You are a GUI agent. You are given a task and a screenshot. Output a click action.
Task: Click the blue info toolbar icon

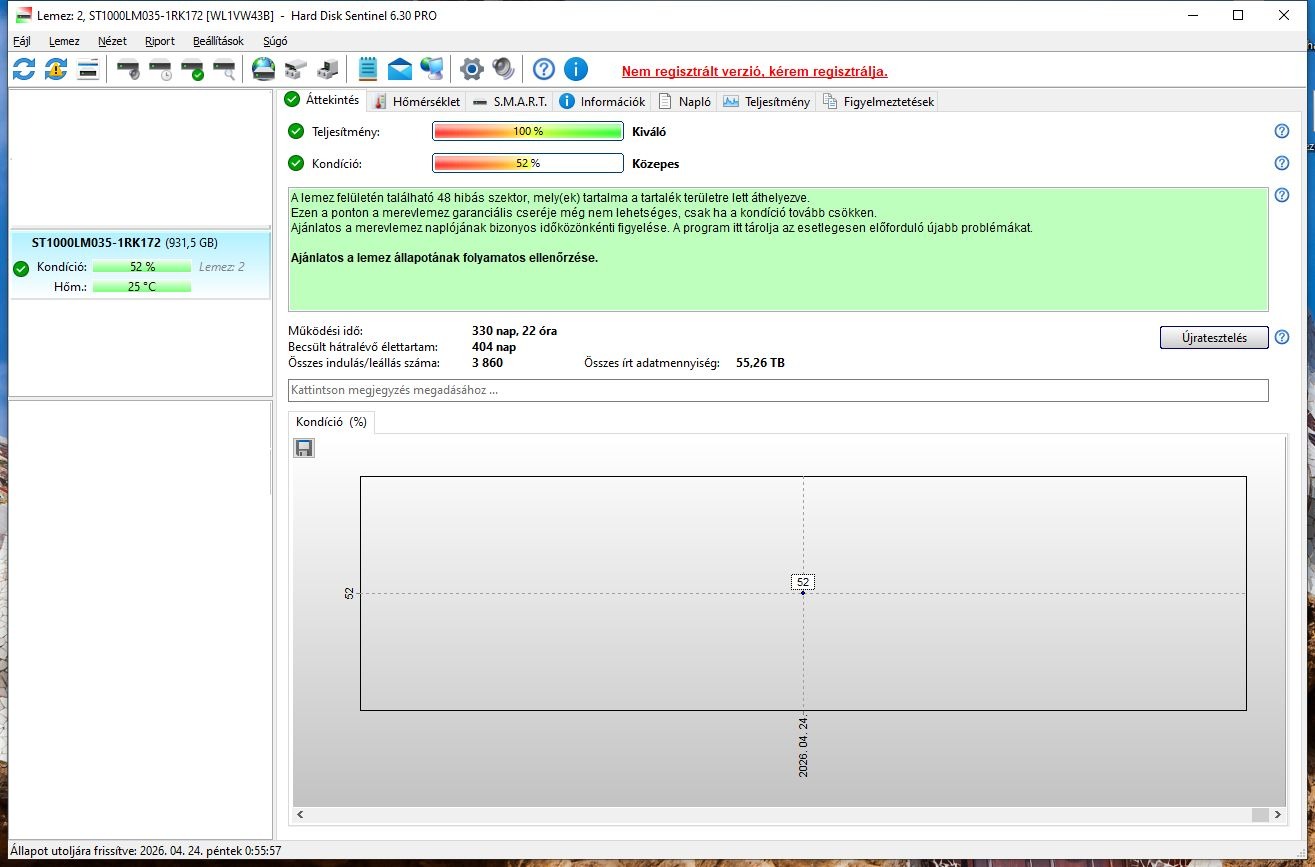576,69
